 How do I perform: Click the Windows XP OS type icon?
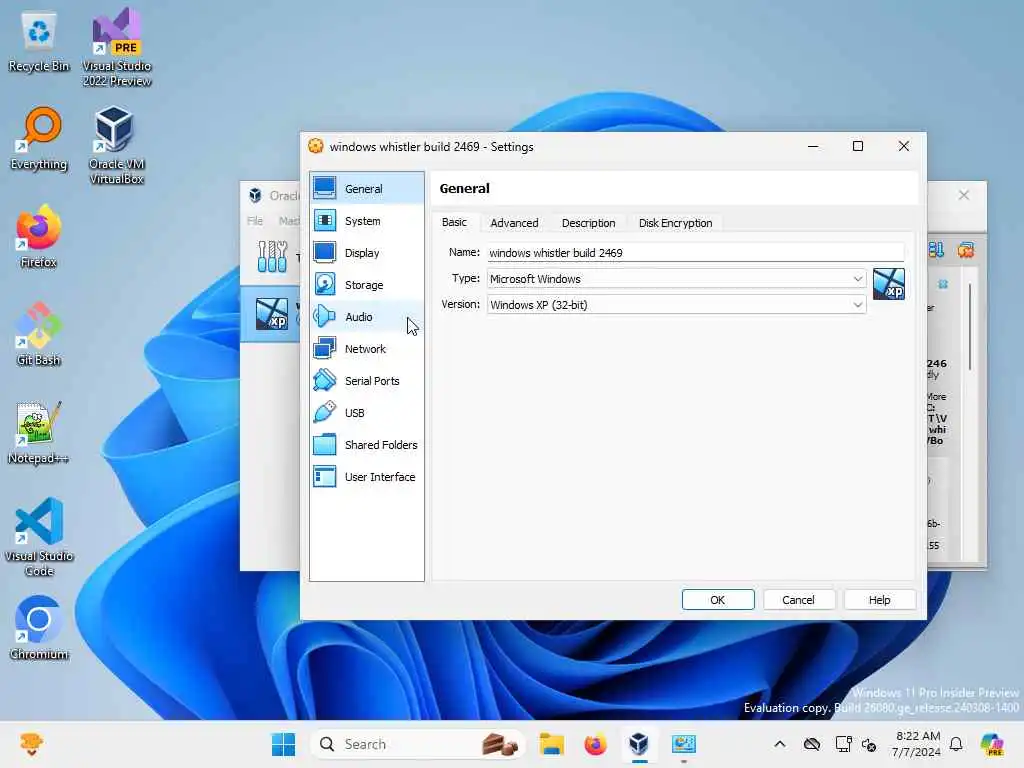coord(889,284)
